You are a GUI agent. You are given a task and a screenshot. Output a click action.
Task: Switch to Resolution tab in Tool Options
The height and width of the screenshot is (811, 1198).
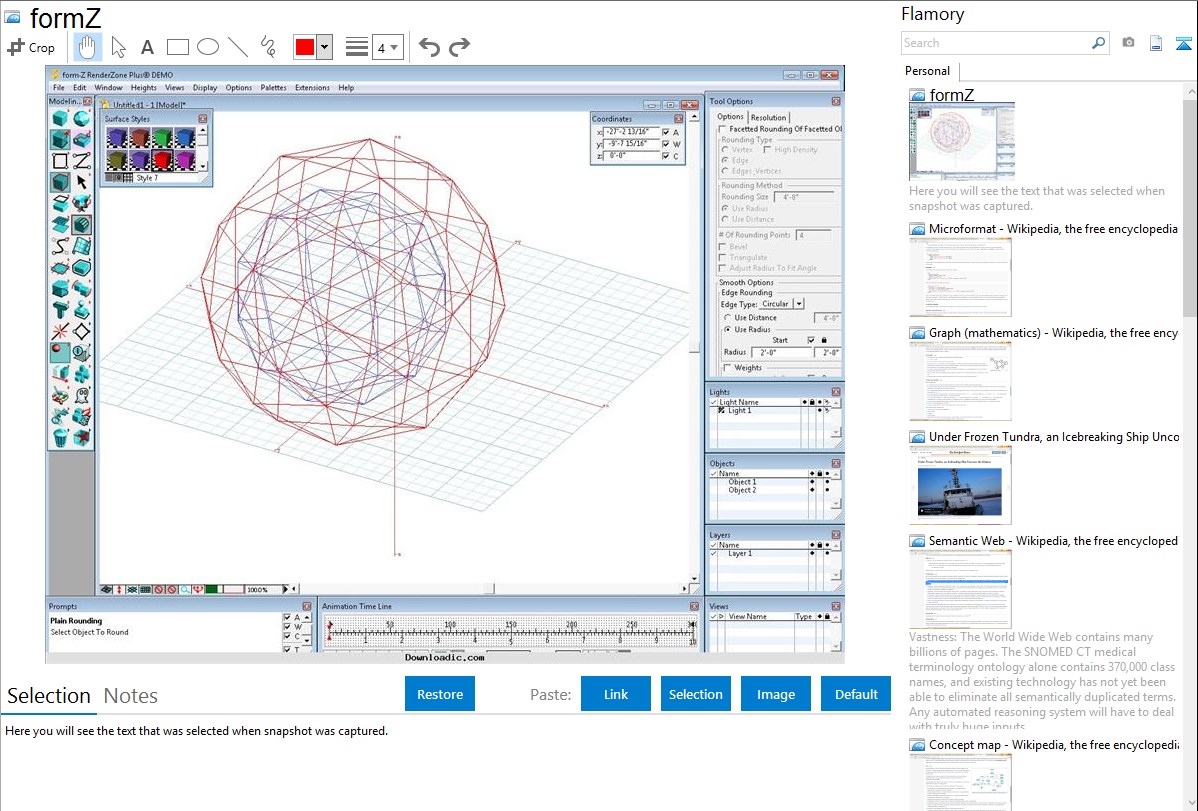768,118
